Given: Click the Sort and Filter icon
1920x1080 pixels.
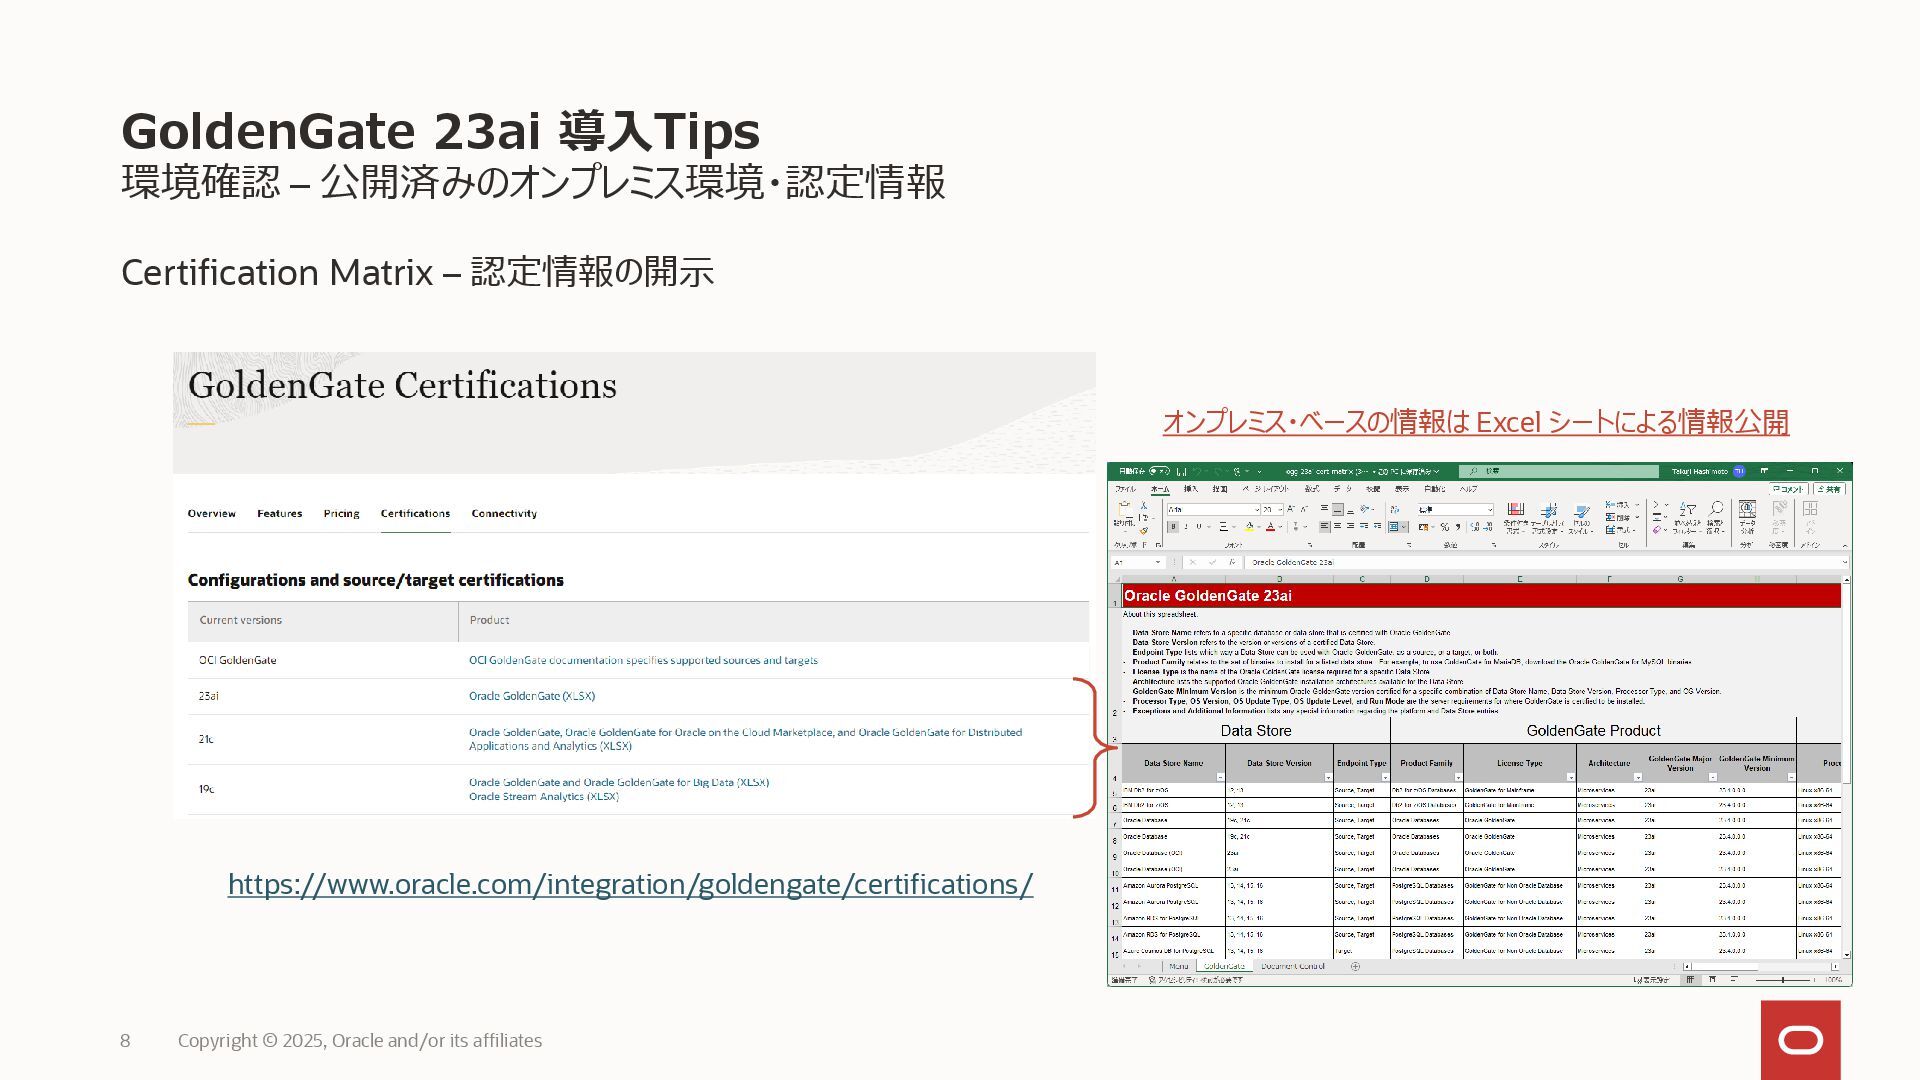Looking at the screenshot, I should (1688, 510).
